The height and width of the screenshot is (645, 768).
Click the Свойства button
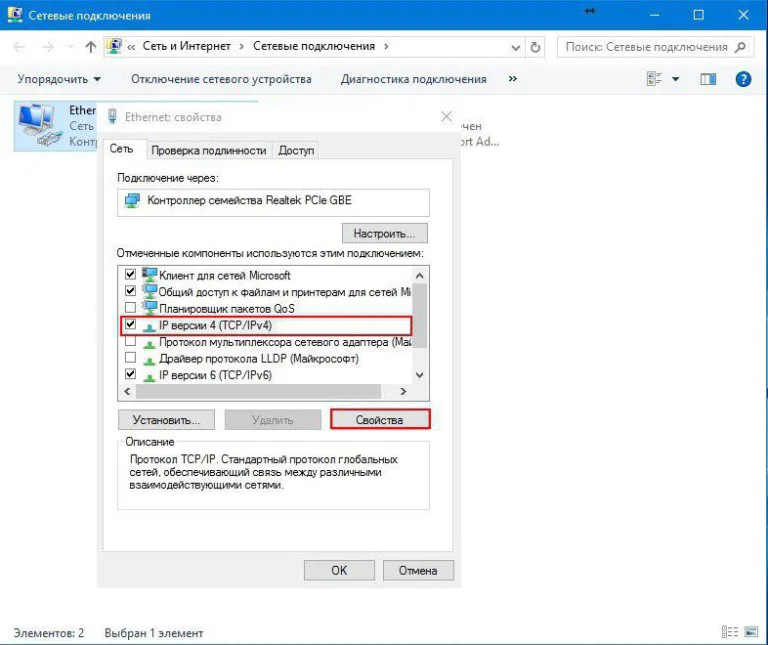coord(380,420)
